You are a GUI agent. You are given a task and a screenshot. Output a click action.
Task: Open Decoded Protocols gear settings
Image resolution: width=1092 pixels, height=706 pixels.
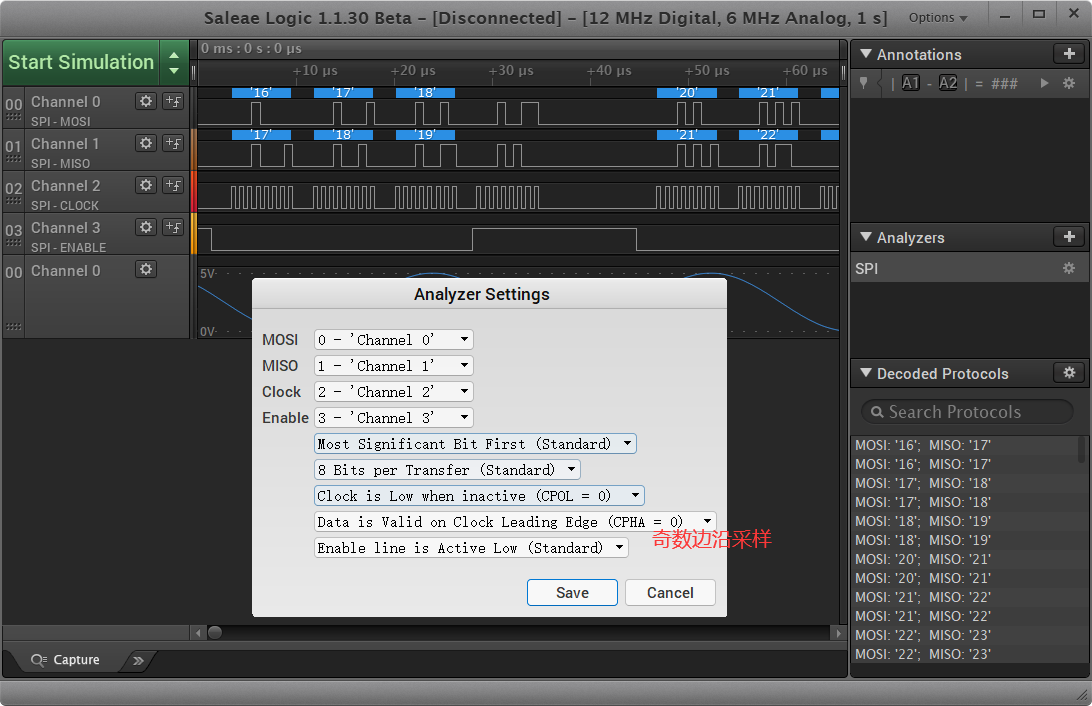tap(1069, 373)
